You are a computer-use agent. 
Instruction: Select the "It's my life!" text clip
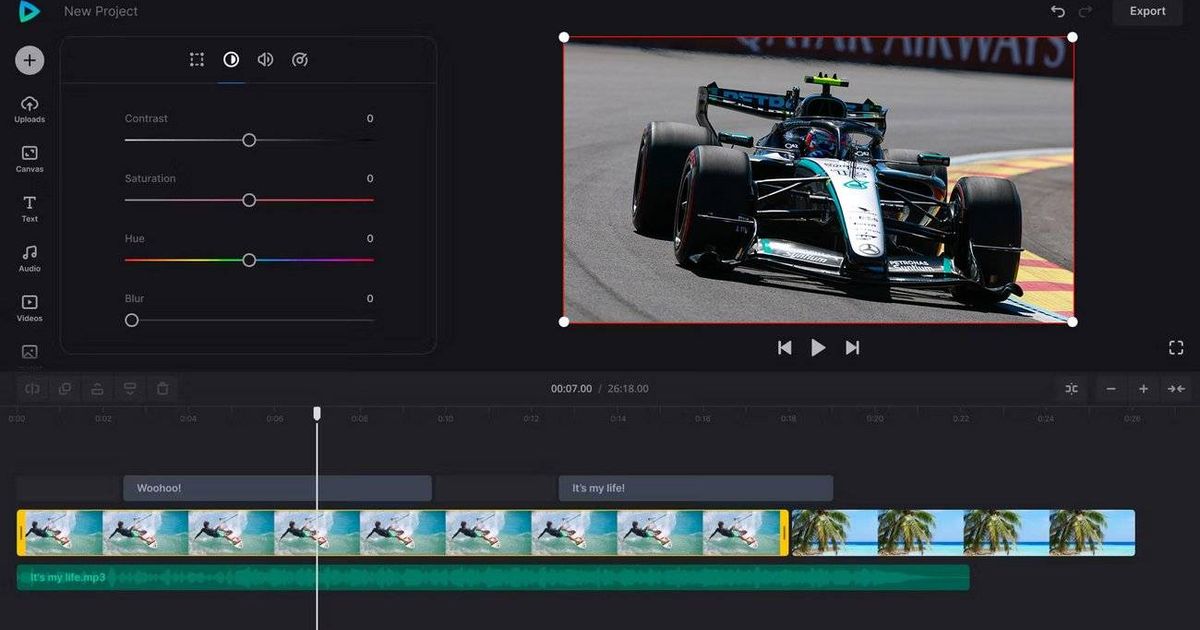tap(696, 488)
